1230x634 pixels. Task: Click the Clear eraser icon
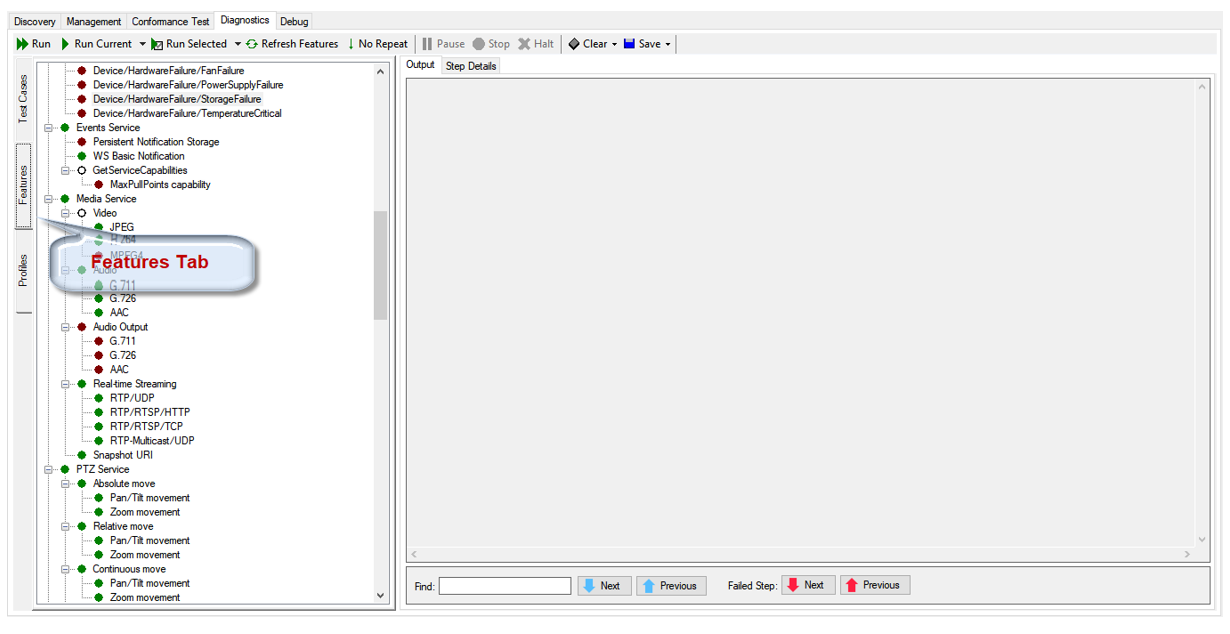[574, 44]
